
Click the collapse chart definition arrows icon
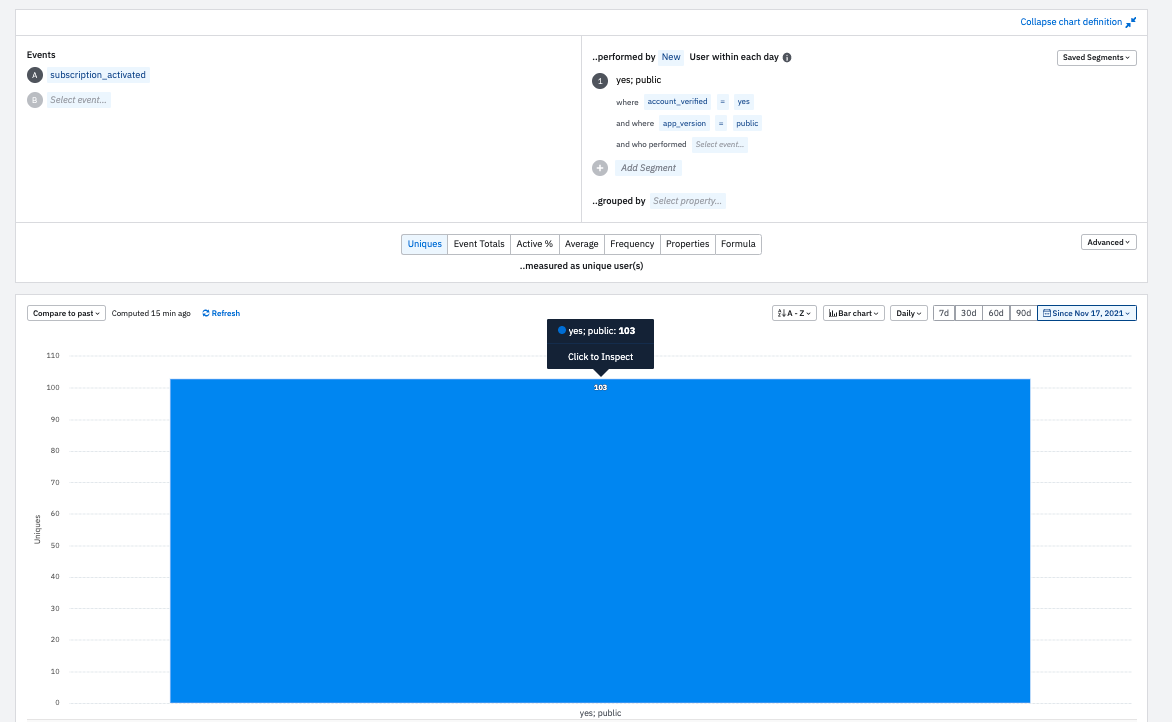point(1131,22)
